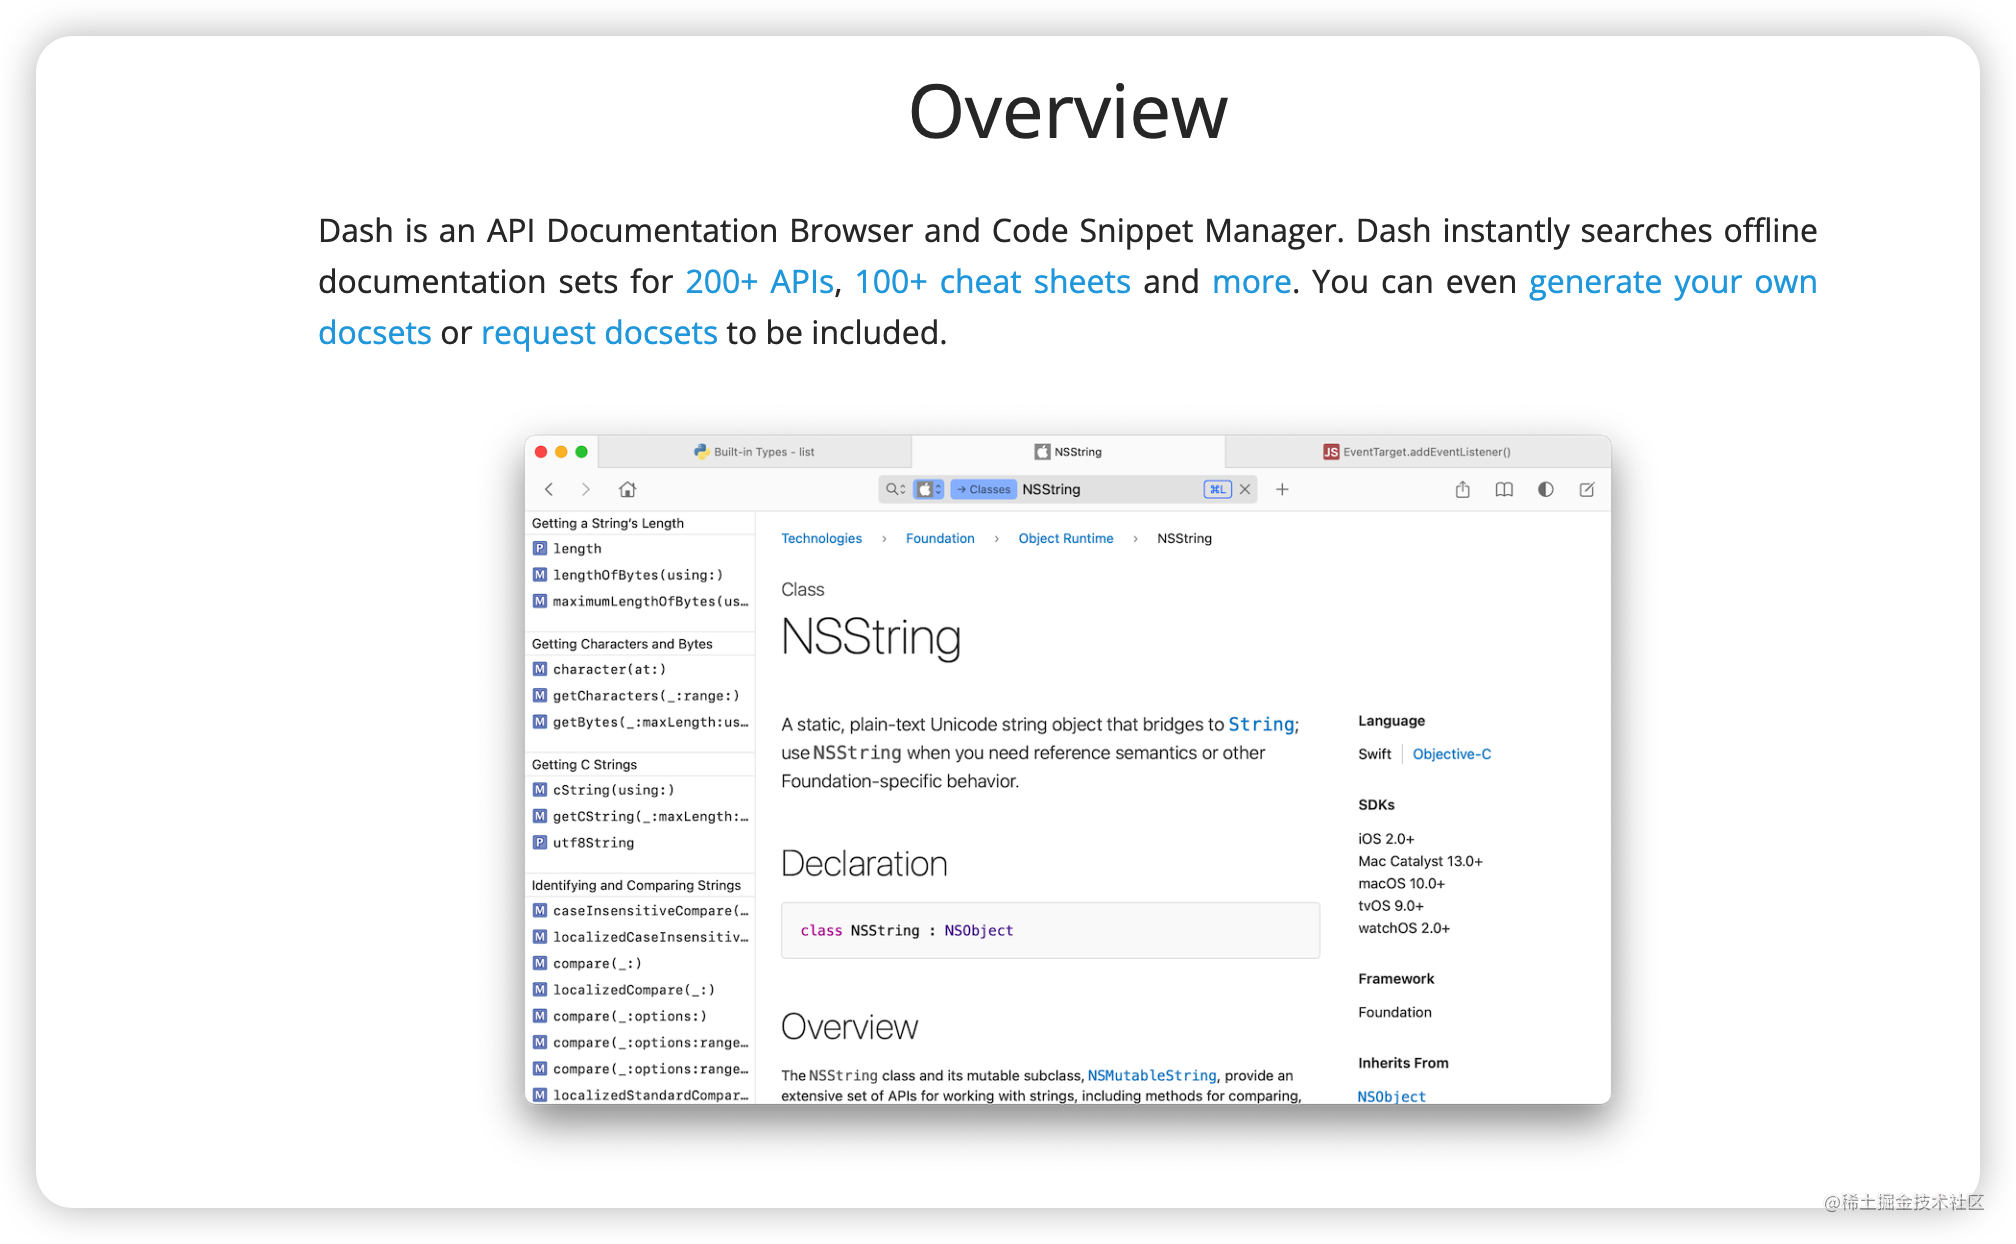Select compare(_:options:) method
This screenshot has height=1244, width=2016.
coord(640,1016)
